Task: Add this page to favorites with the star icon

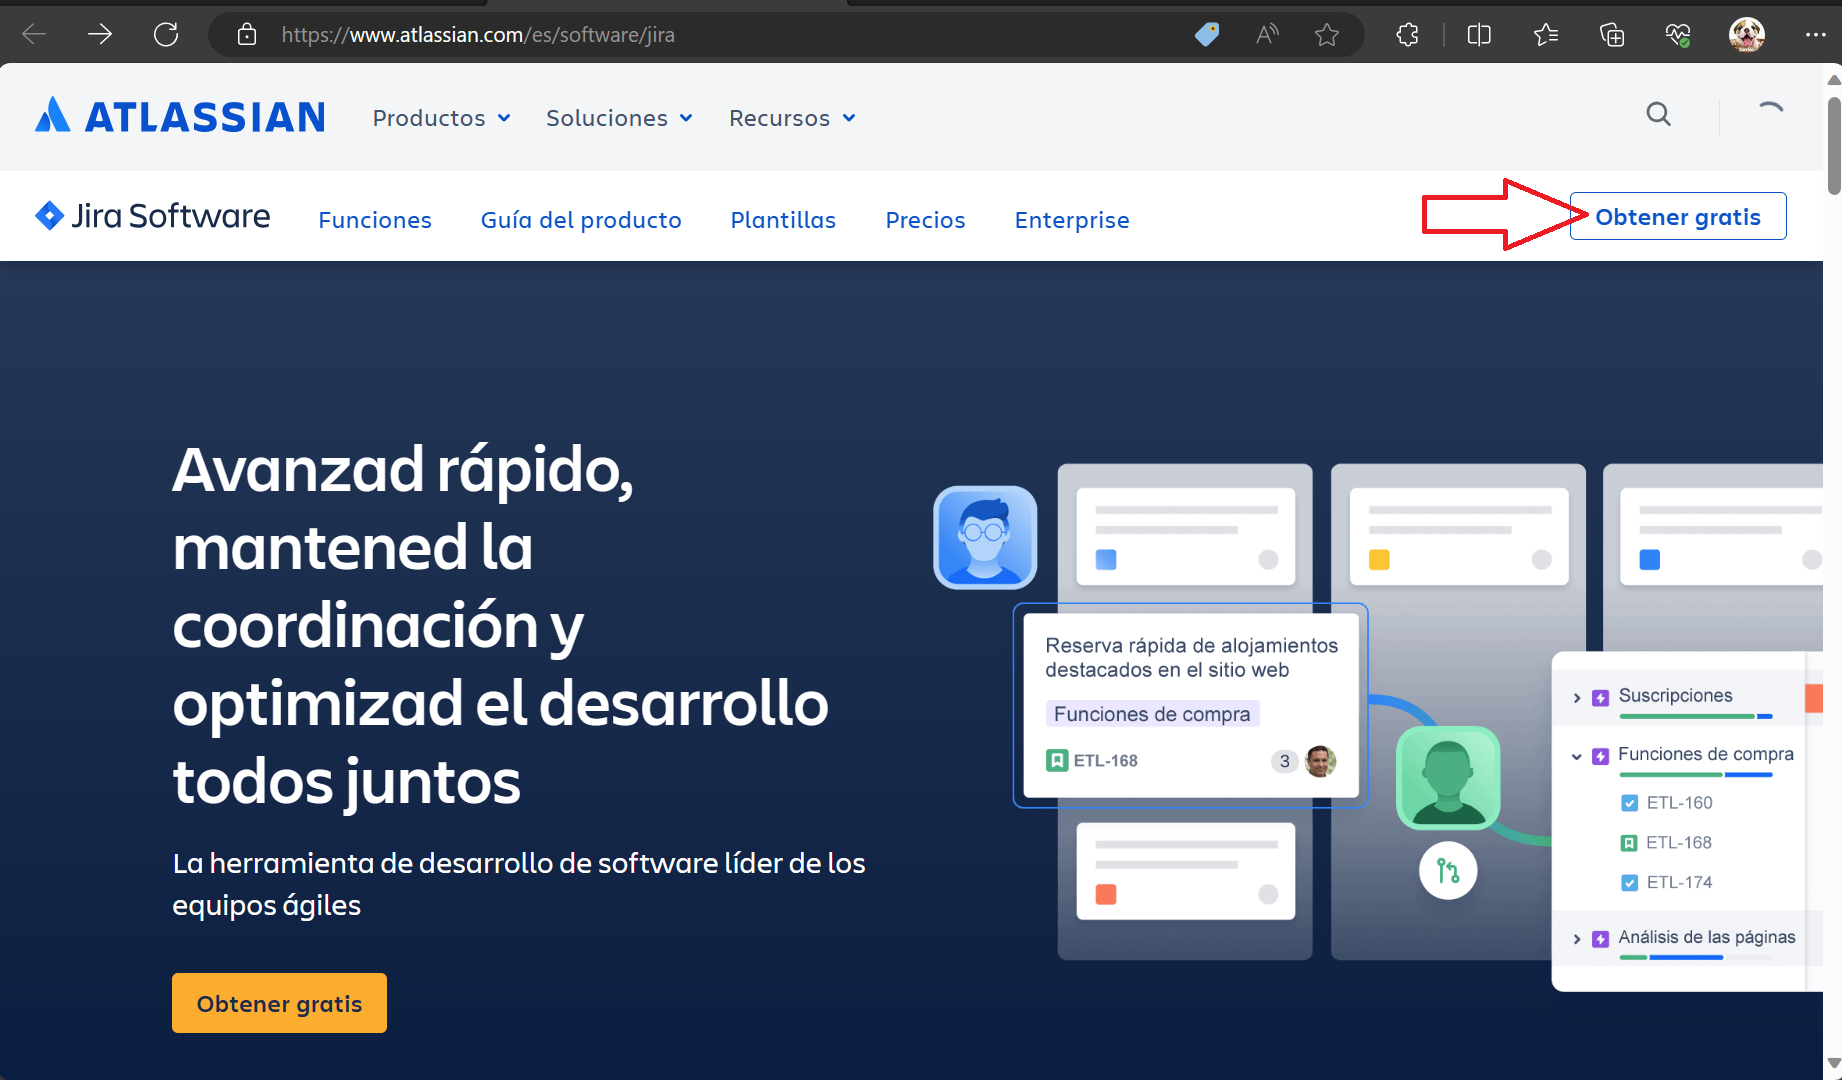Action: pos(1327,35)
